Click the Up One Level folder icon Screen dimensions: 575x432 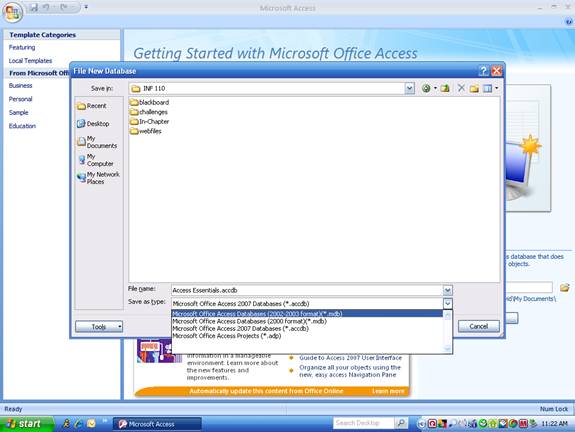445,88
